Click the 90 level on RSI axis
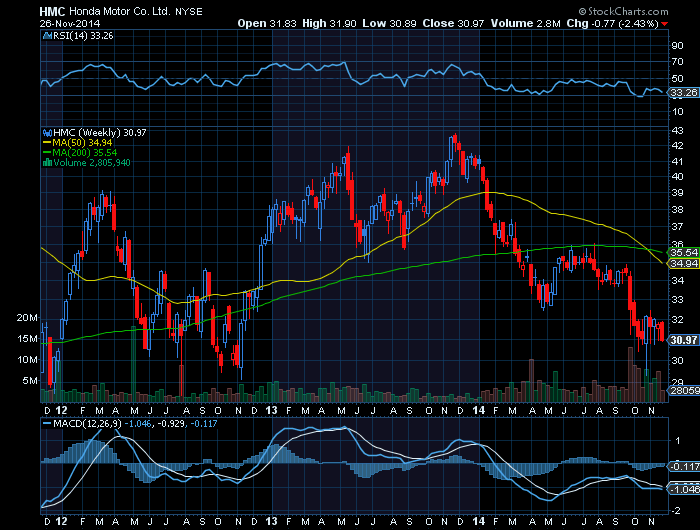The height and width of the screenshot is (530, 700). (x=677, y=46)
